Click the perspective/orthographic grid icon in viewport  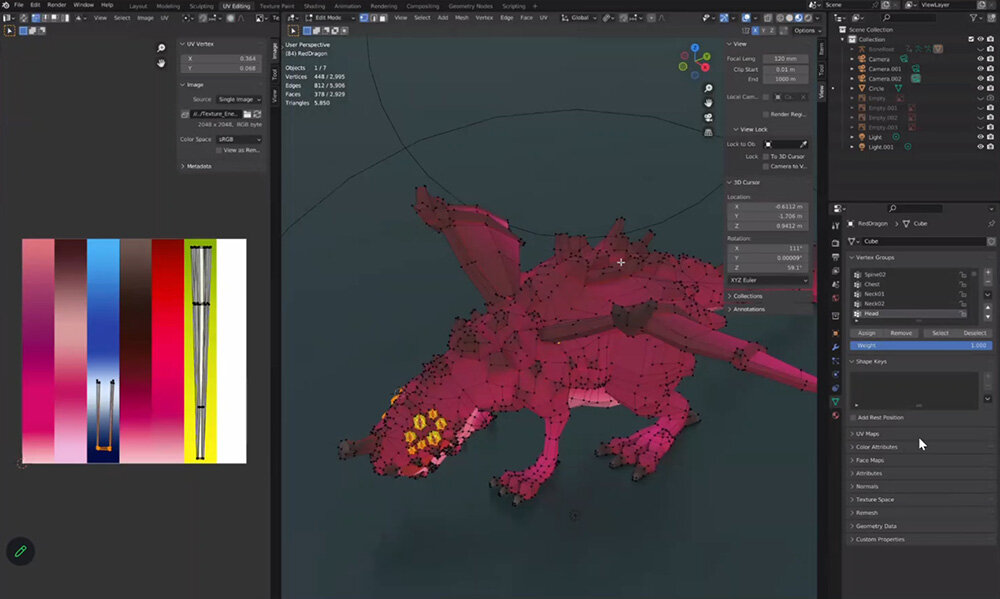coord(708,132)
